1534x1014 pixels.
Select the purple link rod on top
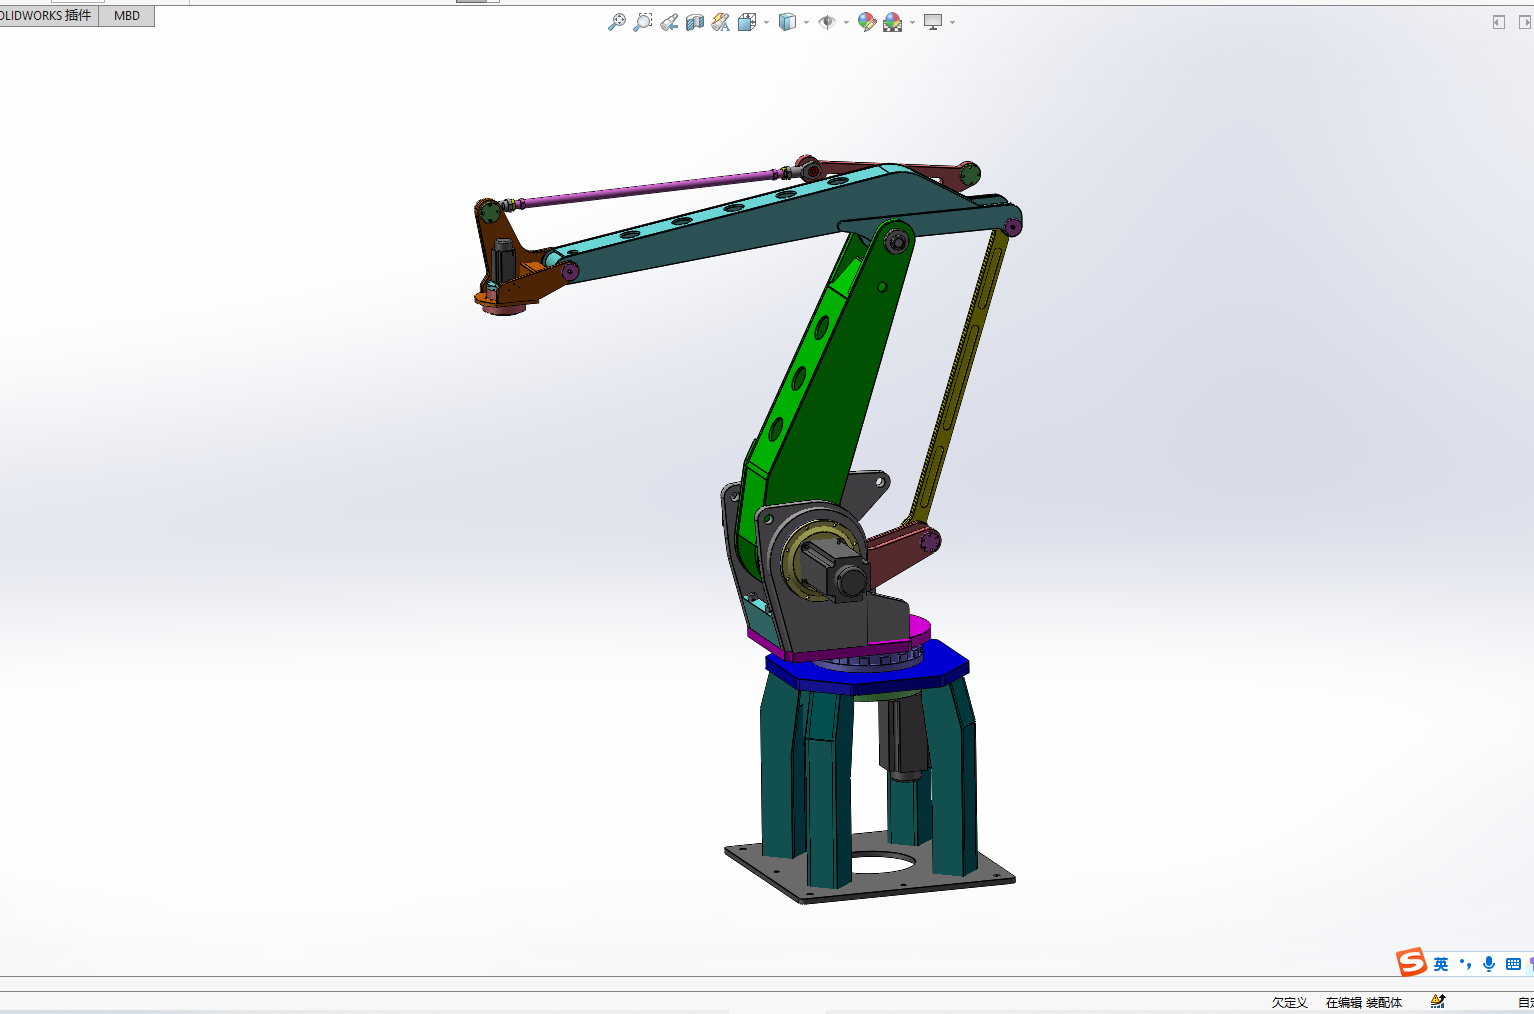650,188
